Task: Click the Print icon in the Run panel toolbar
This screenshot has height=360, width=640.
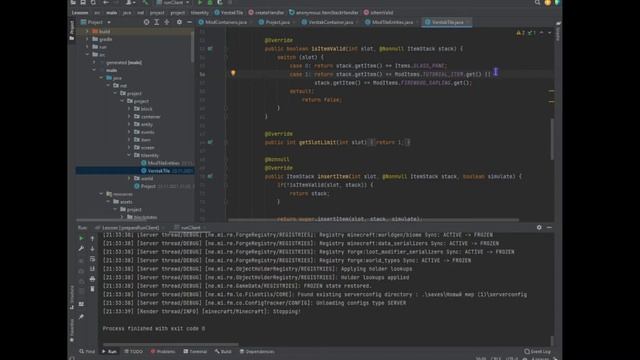Action: click(x=92, y=279)
